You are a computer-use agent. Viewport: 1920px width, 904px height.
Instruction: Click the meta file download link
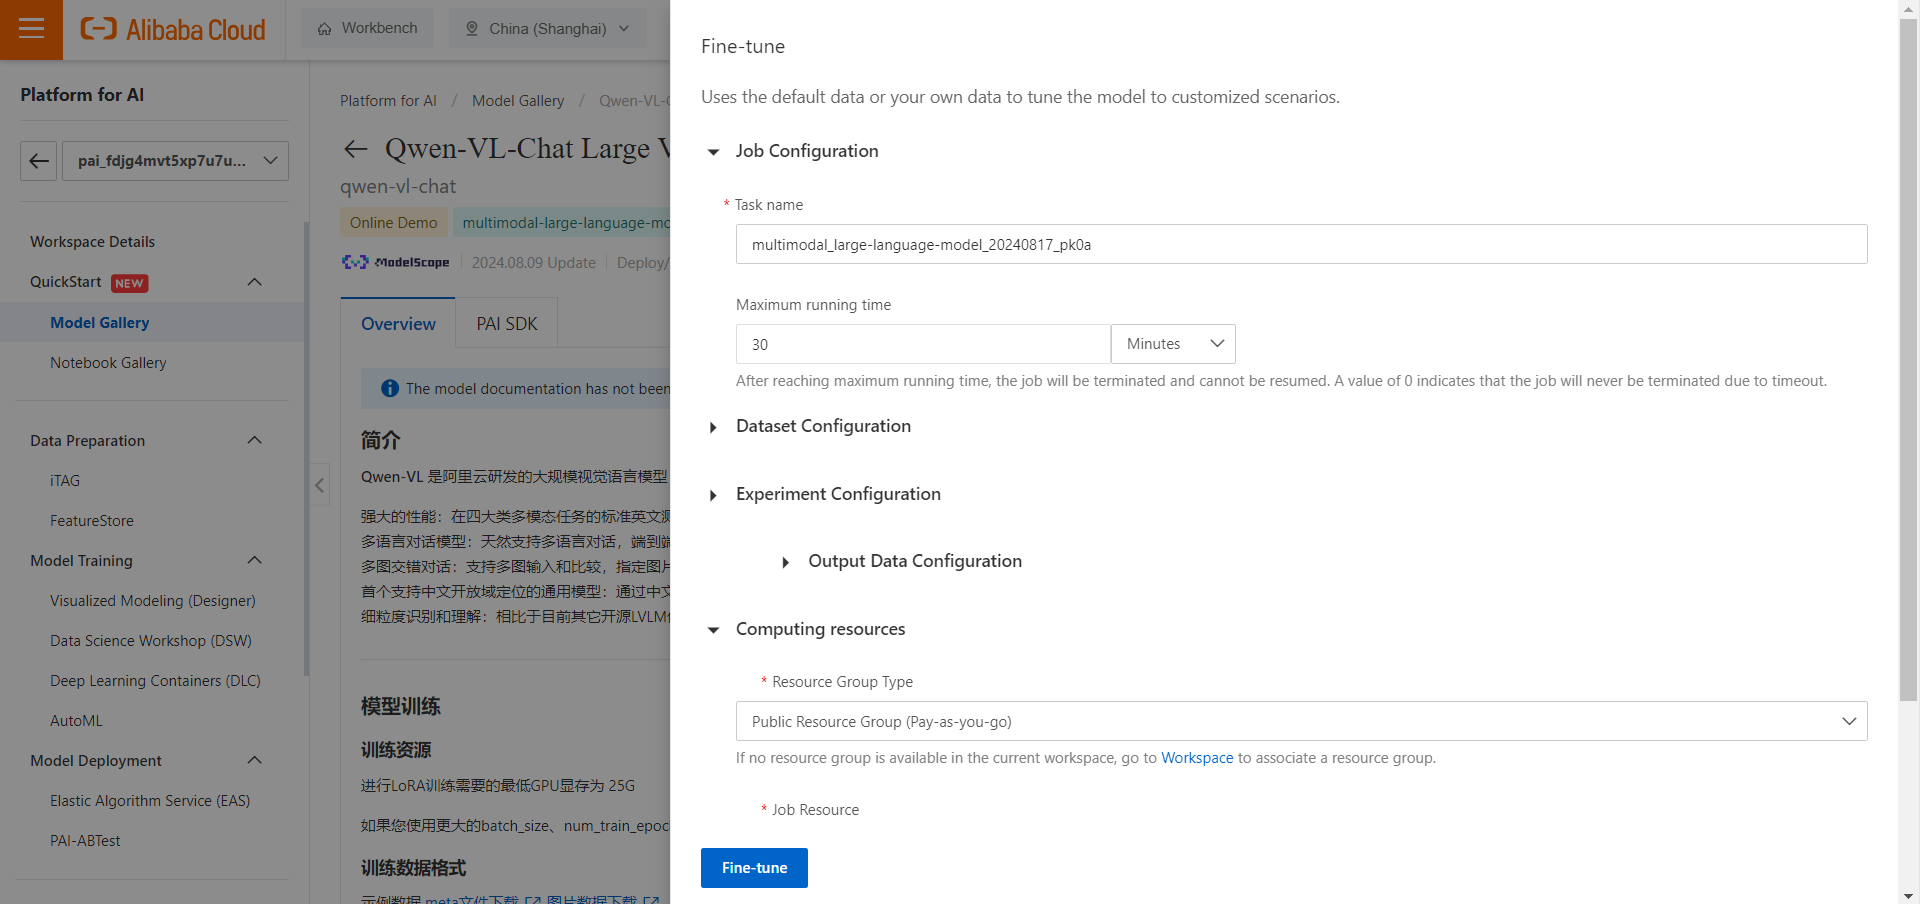click(x=482, y=899)
